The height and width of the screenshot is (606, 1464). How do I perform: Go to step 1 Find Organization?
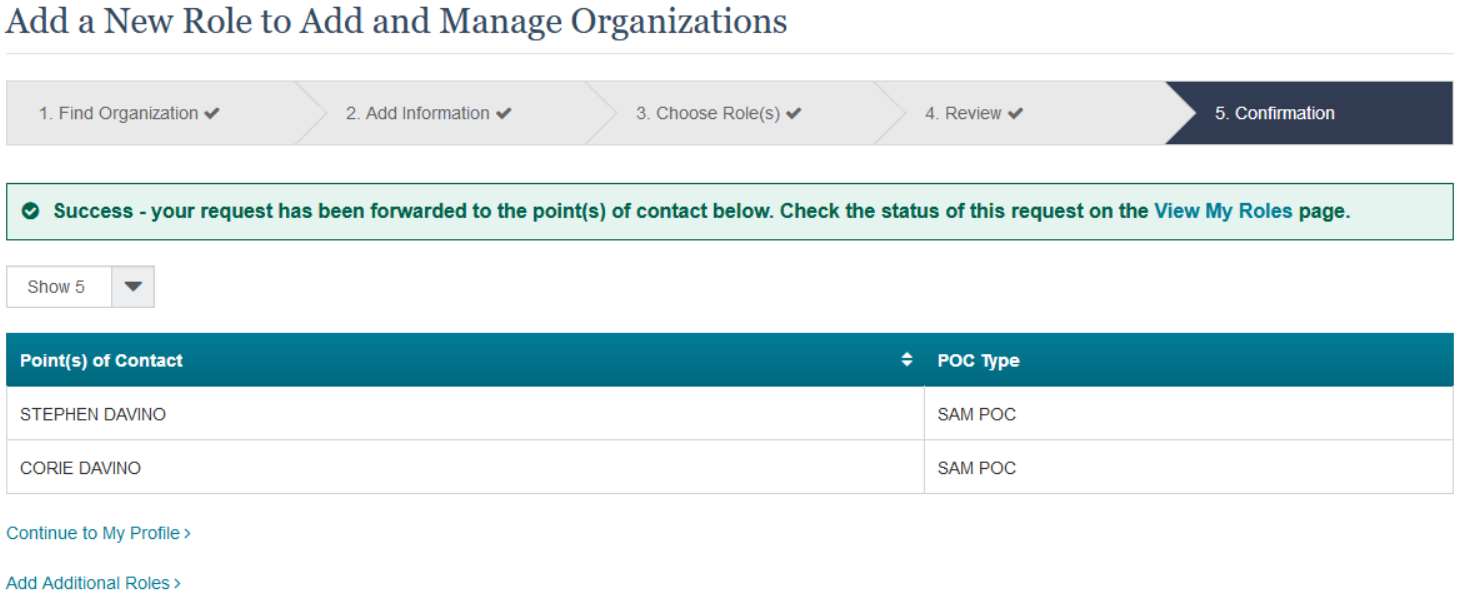point(118,114)
